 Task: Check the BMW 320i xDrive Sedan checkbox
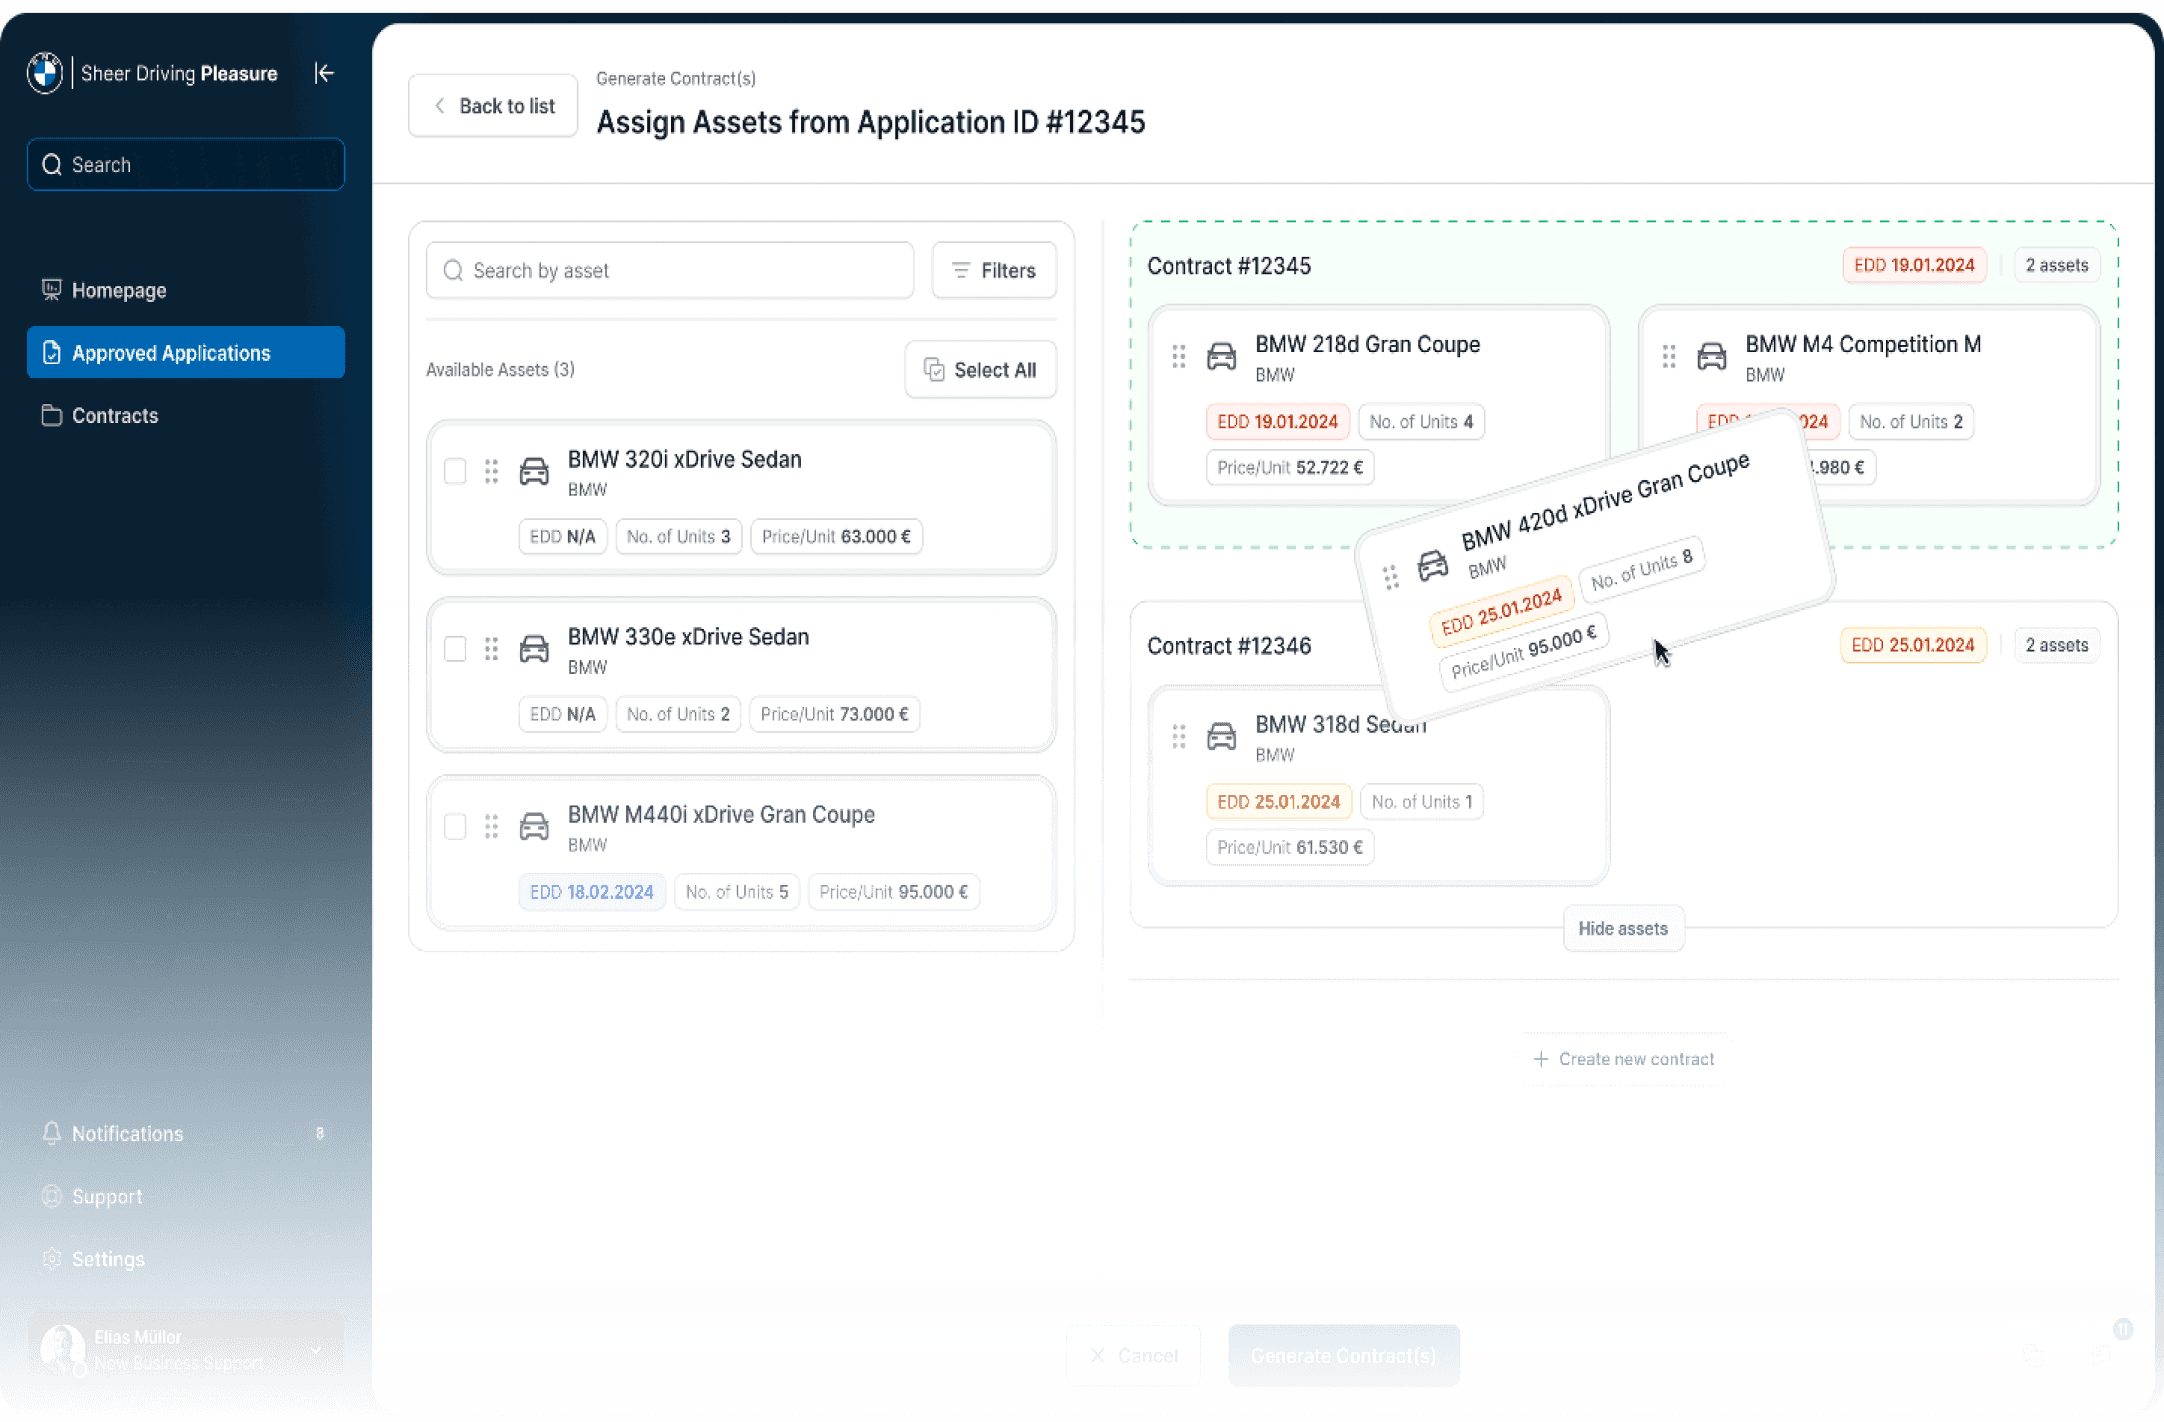click(x=455, y=471)
